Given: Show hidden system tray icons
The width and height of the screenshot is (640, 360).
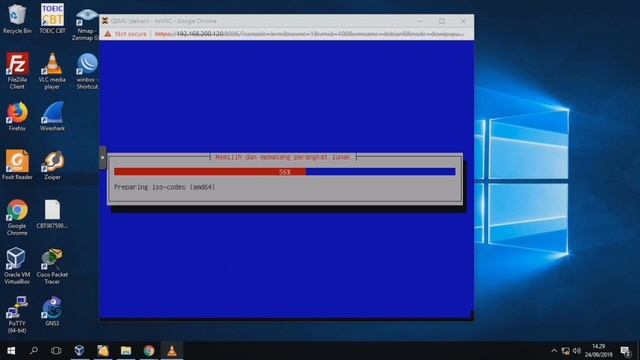Looking at the screenshot, I should pos(554,351).
